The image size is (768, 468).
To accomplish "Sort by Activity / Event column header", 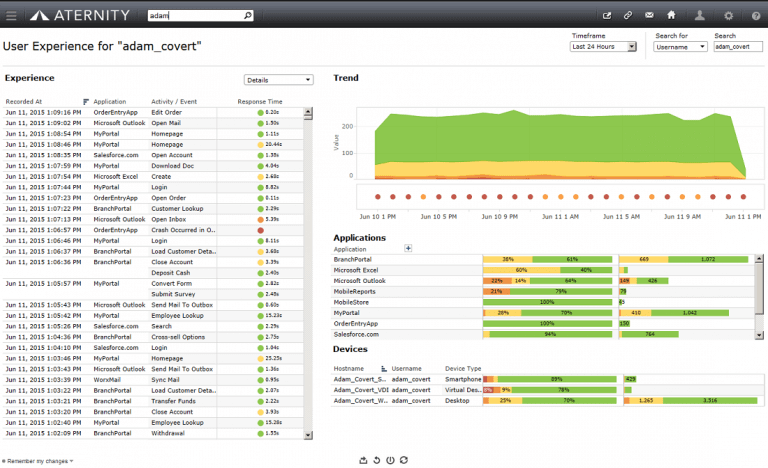I will (x=174, y=102).
